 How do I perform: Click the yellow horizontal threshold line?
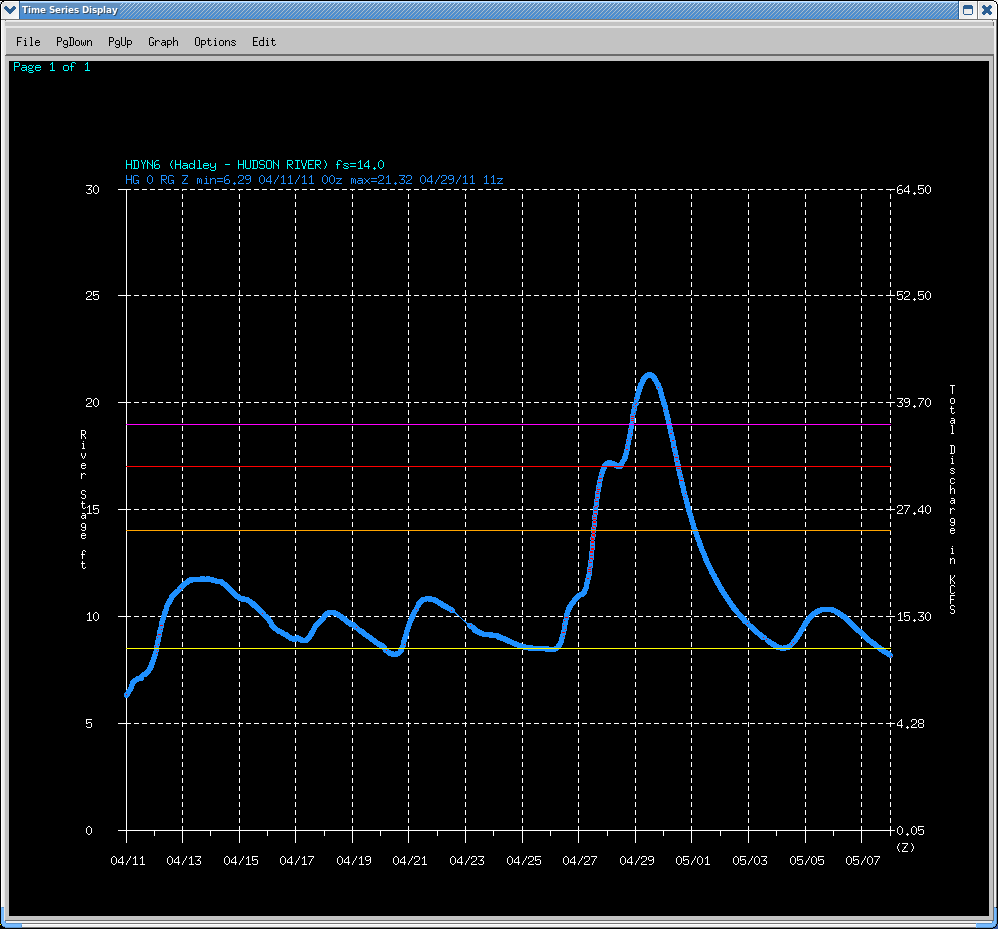pyautogui.click(x=509, y=648)
